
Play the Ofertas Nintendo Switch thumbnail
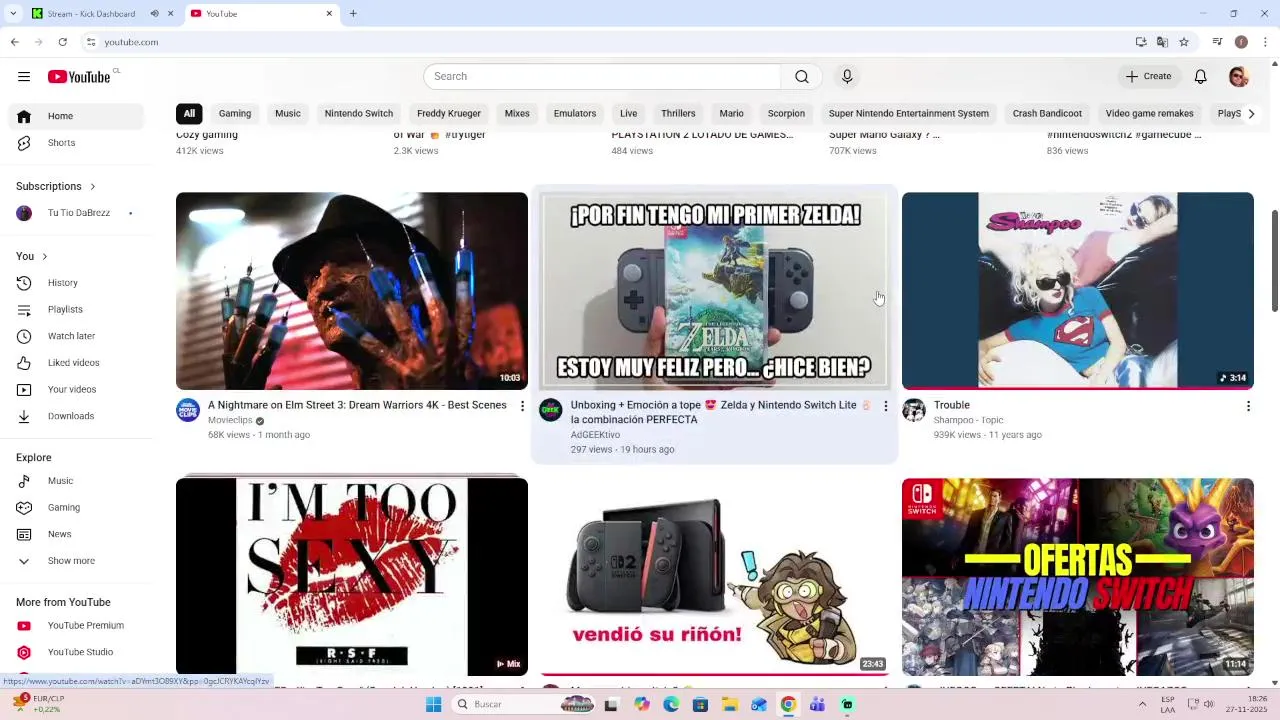1078,577
